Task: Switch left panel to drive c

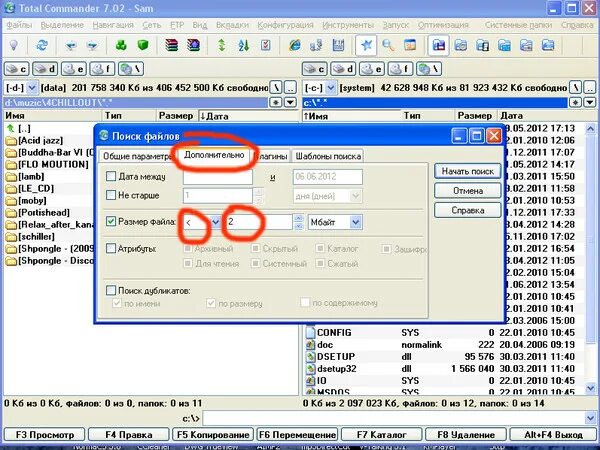Action: [x=16, y=69]
